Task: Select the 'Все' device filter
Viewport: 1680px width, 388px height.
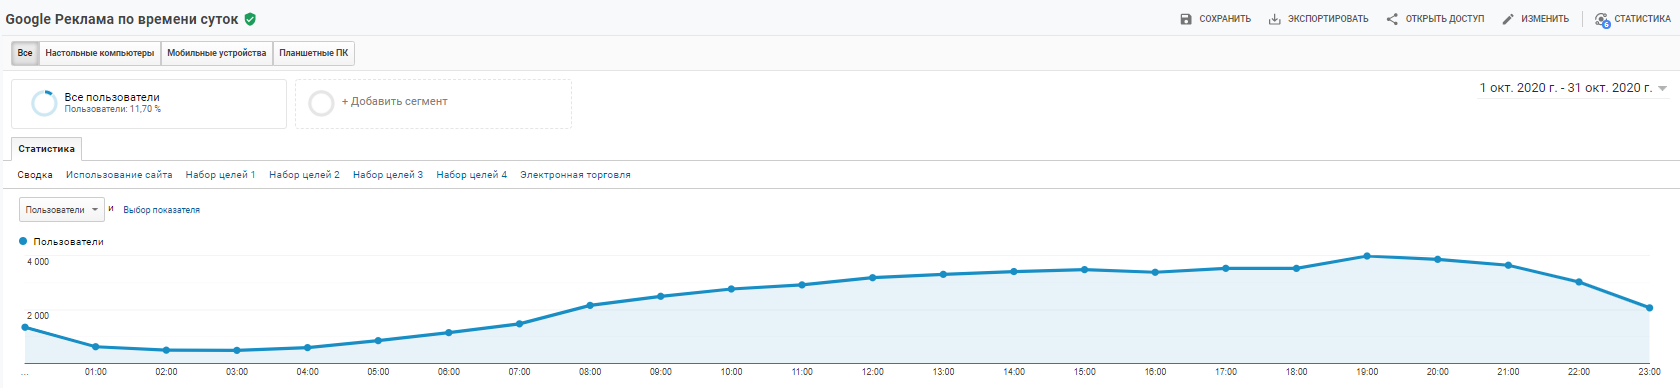Action: (x=25, y=53)
